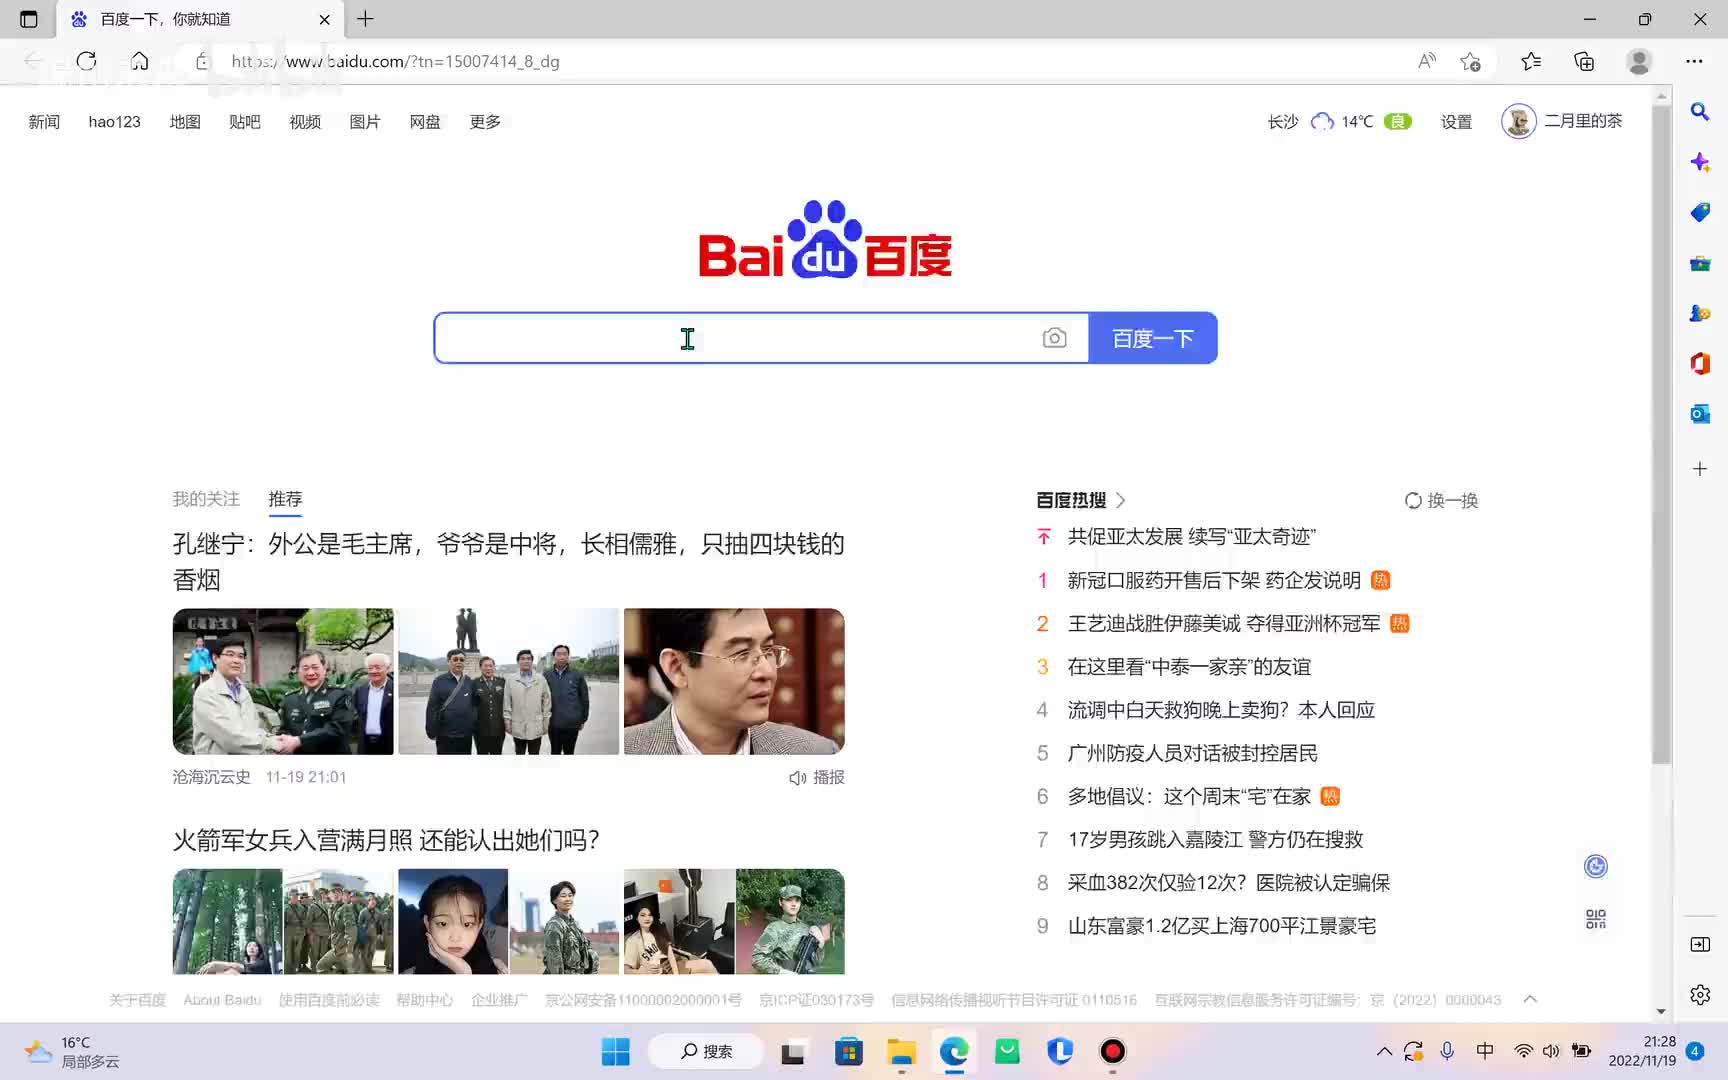Open hot search 广州防疫人员对话被封控居民
1728x1080 pixels.
click(x=1193, y=753)
